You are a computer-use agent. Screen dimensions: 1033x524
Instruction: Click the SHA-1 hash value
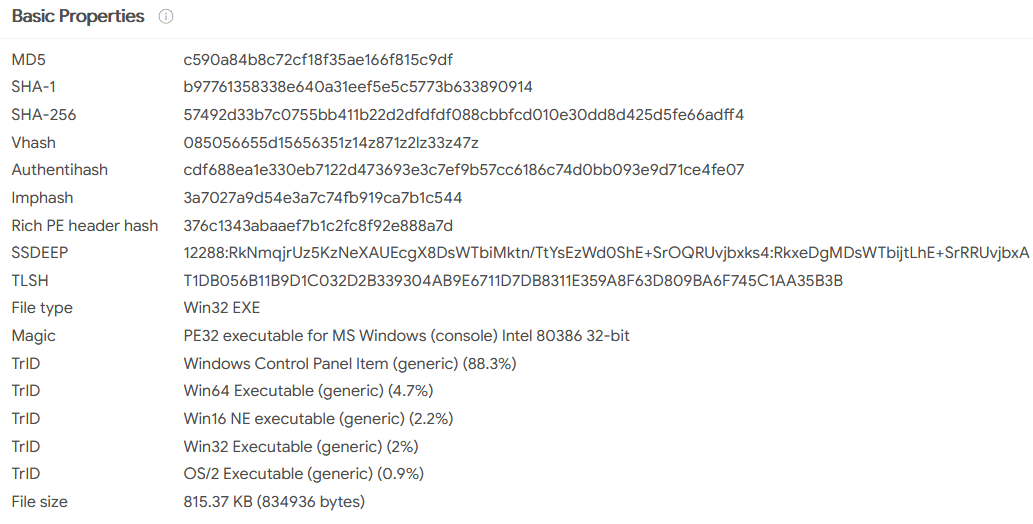(358, 87)
